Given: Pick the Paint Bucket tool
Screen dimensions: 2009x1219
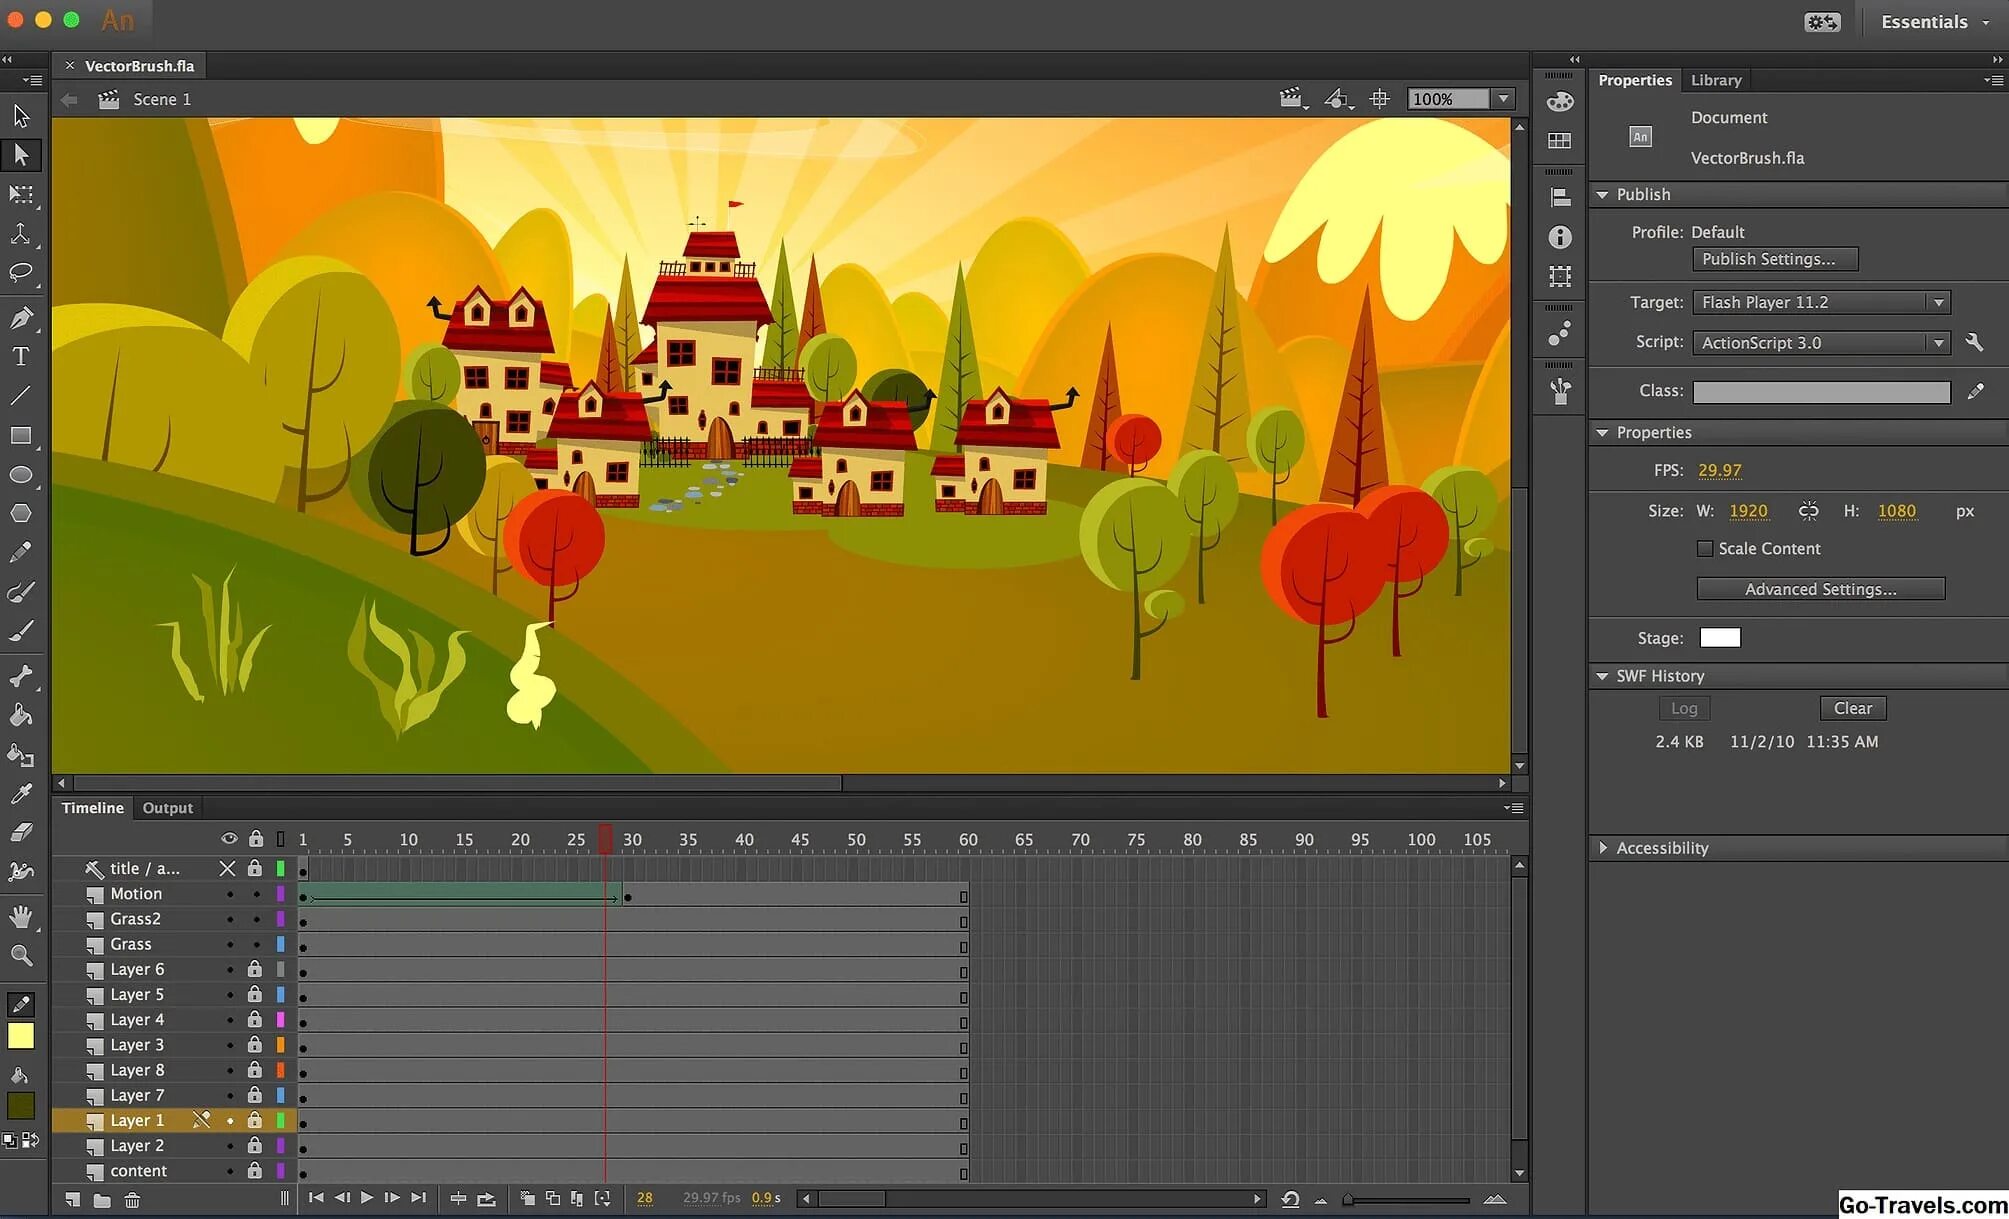Looking at the screenshot, I should click(x=20, y=714).
